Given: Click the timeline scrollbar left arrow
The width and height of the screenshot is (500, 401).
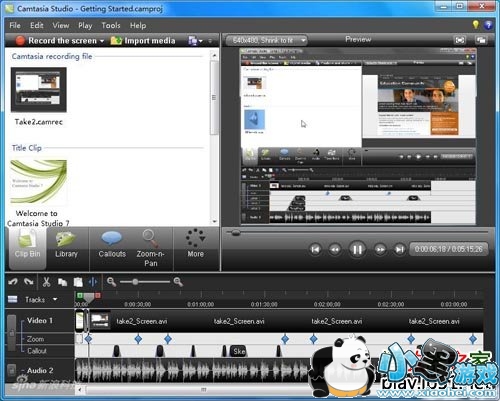Looking at the screenshot, I should [x=80, y=389].
